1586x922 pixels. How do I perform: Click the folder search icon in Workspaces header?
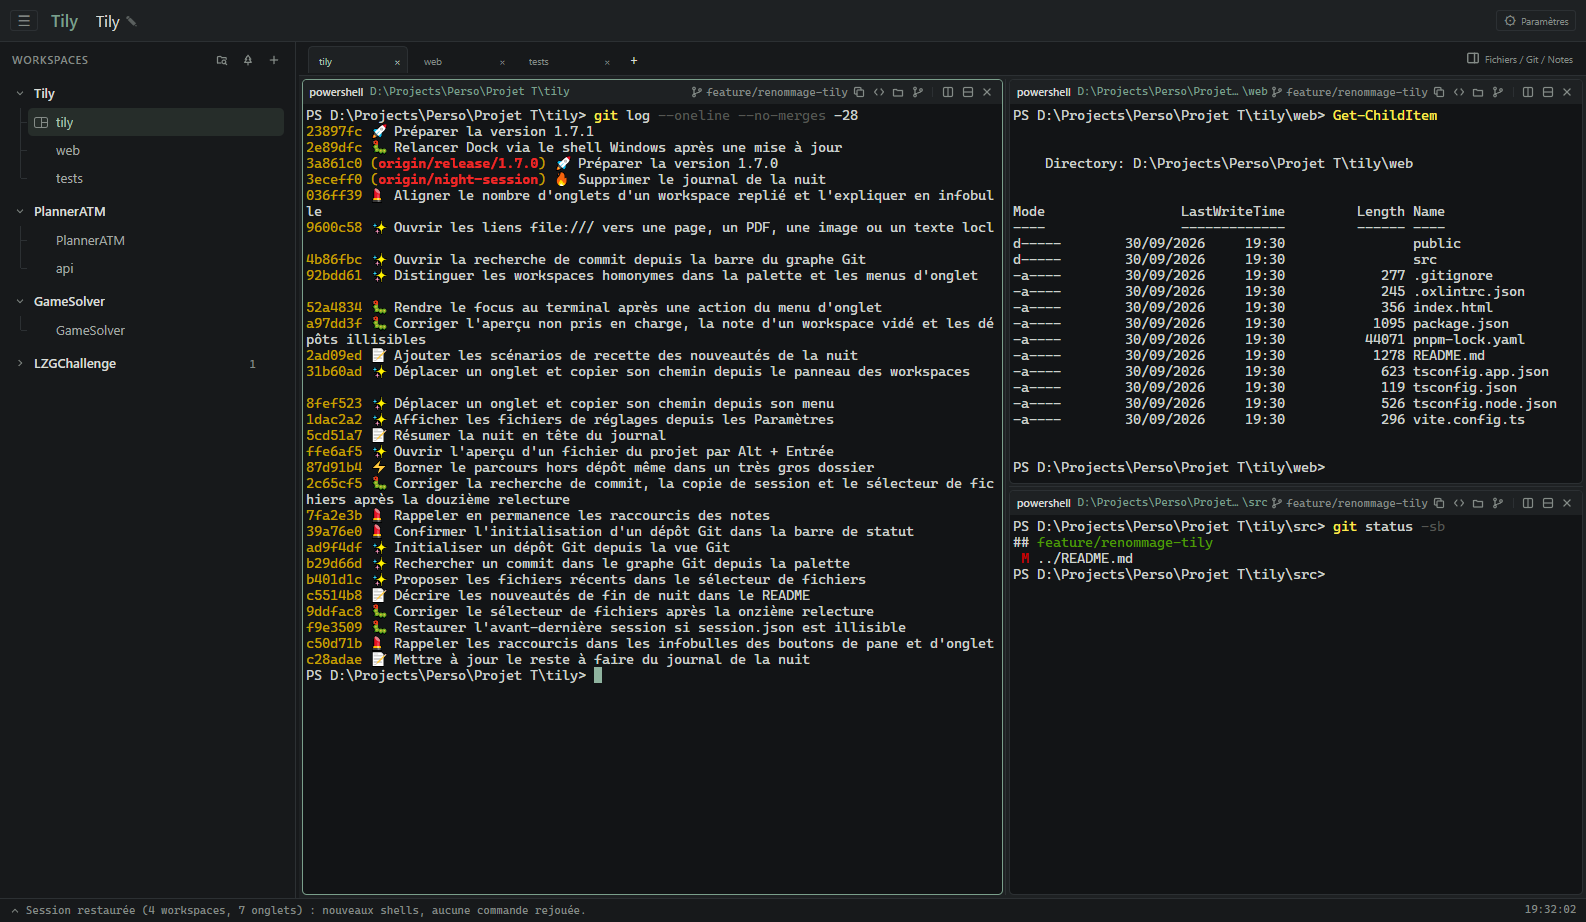[x=222, y=60]
